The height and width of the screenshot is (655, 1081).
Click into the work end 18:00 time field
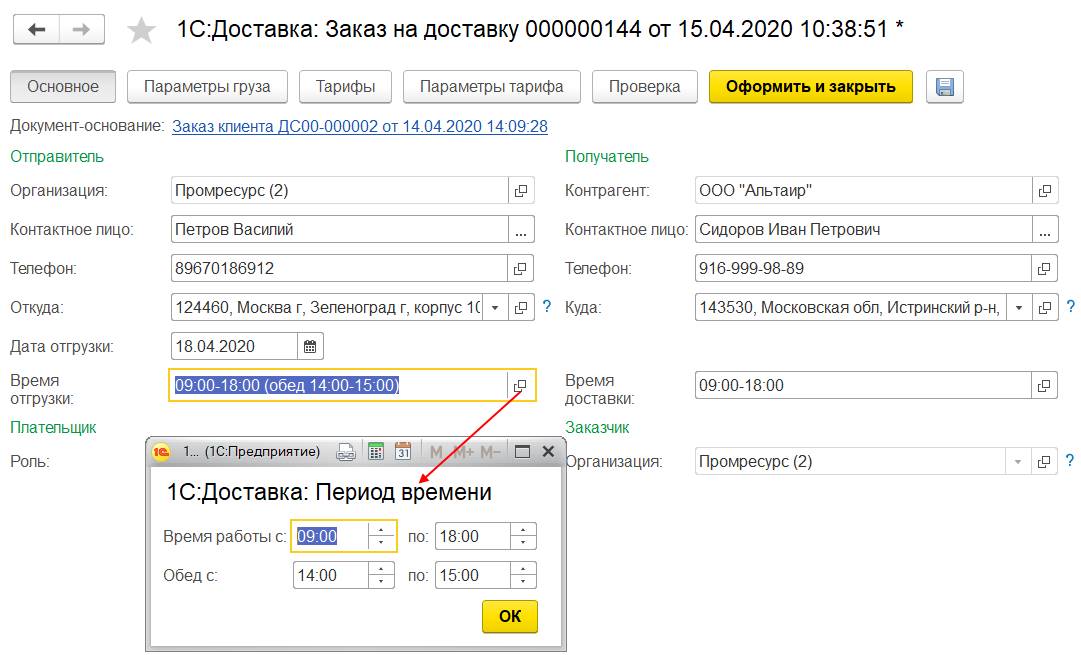point(473,536)
